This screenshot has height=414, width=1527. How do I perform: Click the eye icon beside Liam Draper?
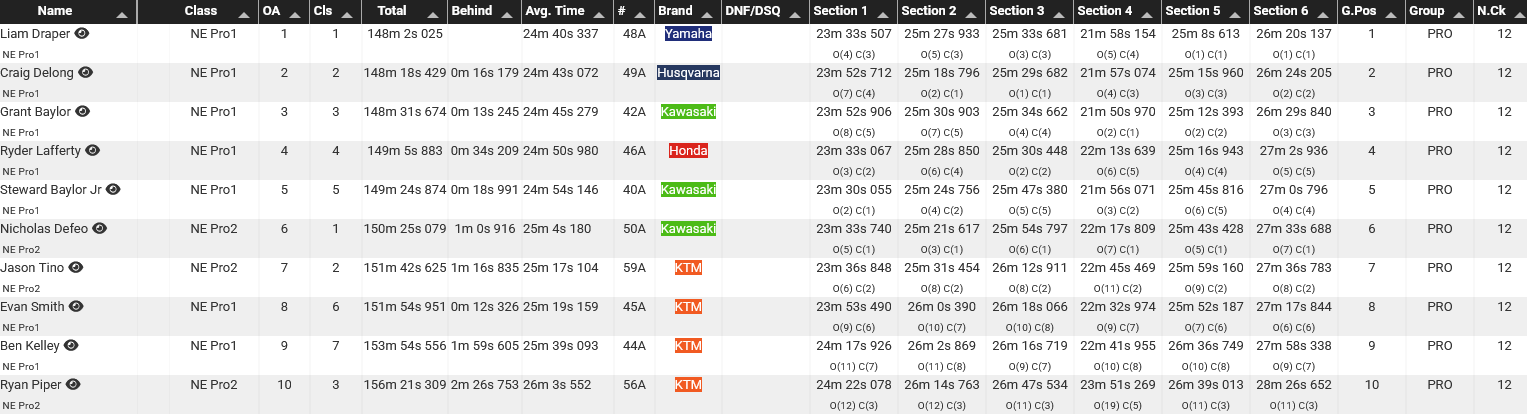click(x=82, y=33)
